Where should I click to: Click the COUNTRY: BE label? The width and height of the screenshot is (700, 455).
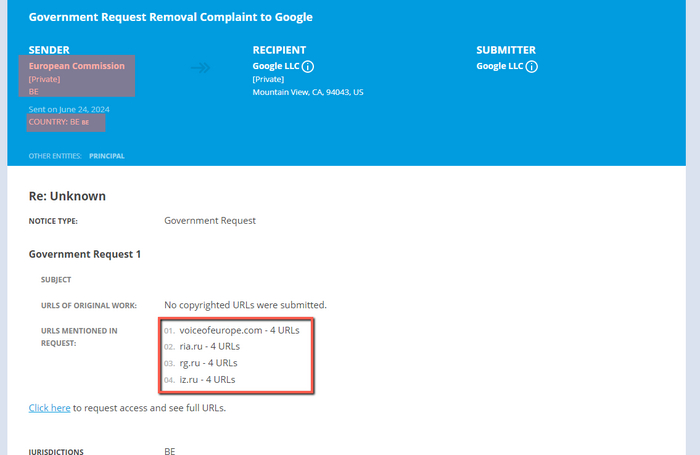[x=59, y=122]
